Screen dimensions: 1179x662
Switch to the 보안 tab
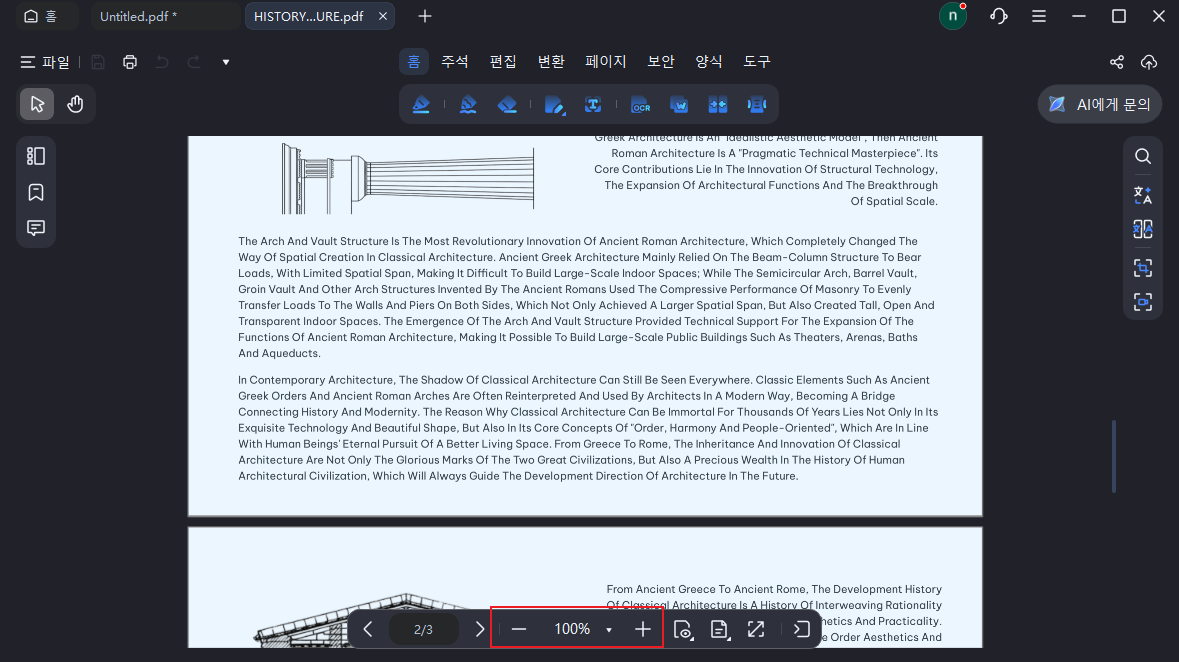point(661,62)
